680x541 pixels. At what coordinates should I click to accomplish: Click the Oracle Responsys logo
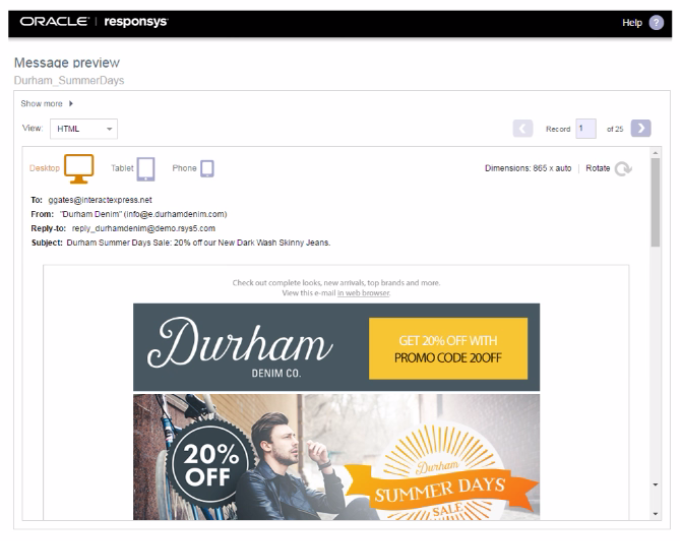pos(94,22)
